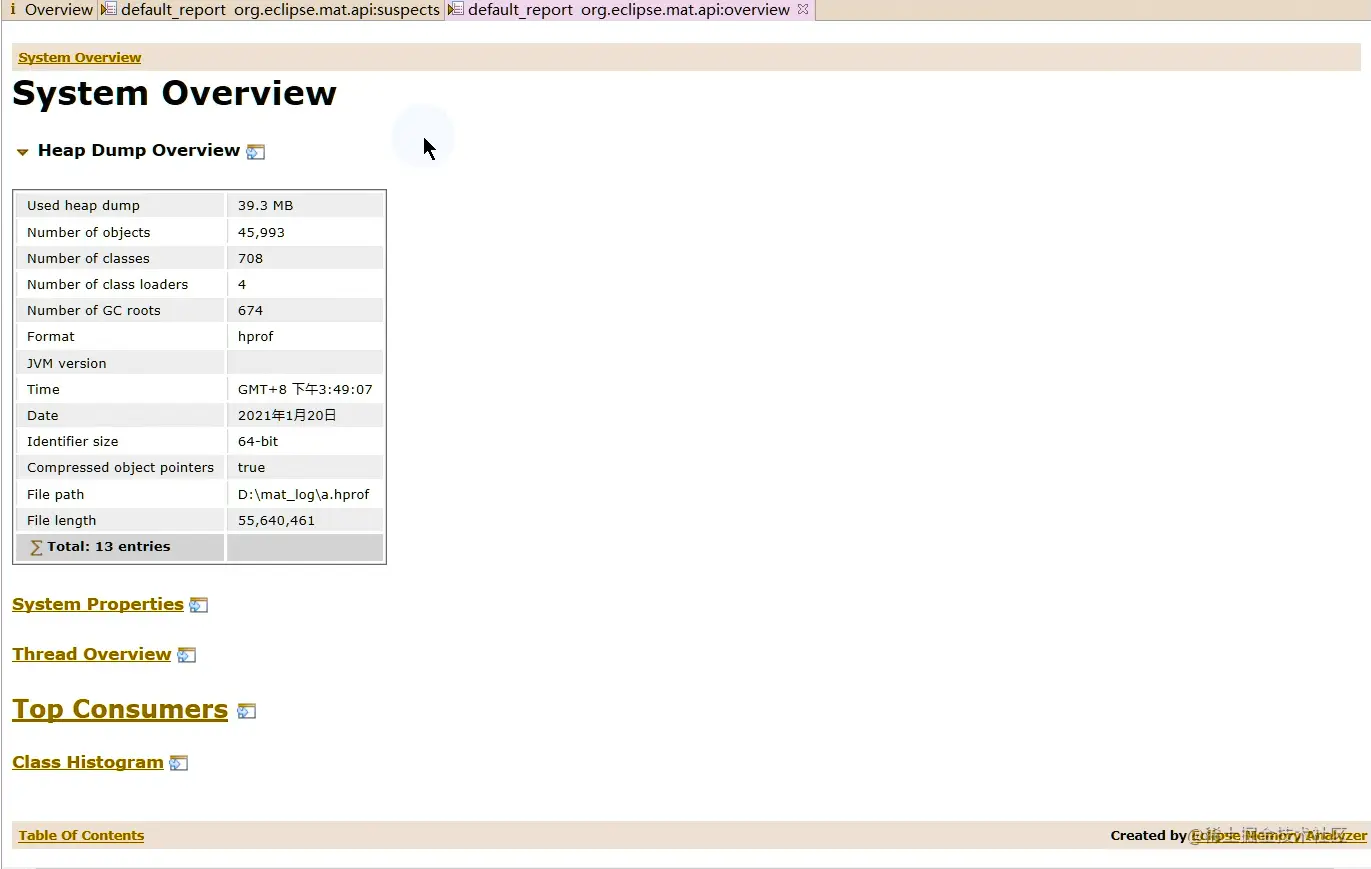
Task: Click the icon beside Top Consumers
Action: point(247,711)
